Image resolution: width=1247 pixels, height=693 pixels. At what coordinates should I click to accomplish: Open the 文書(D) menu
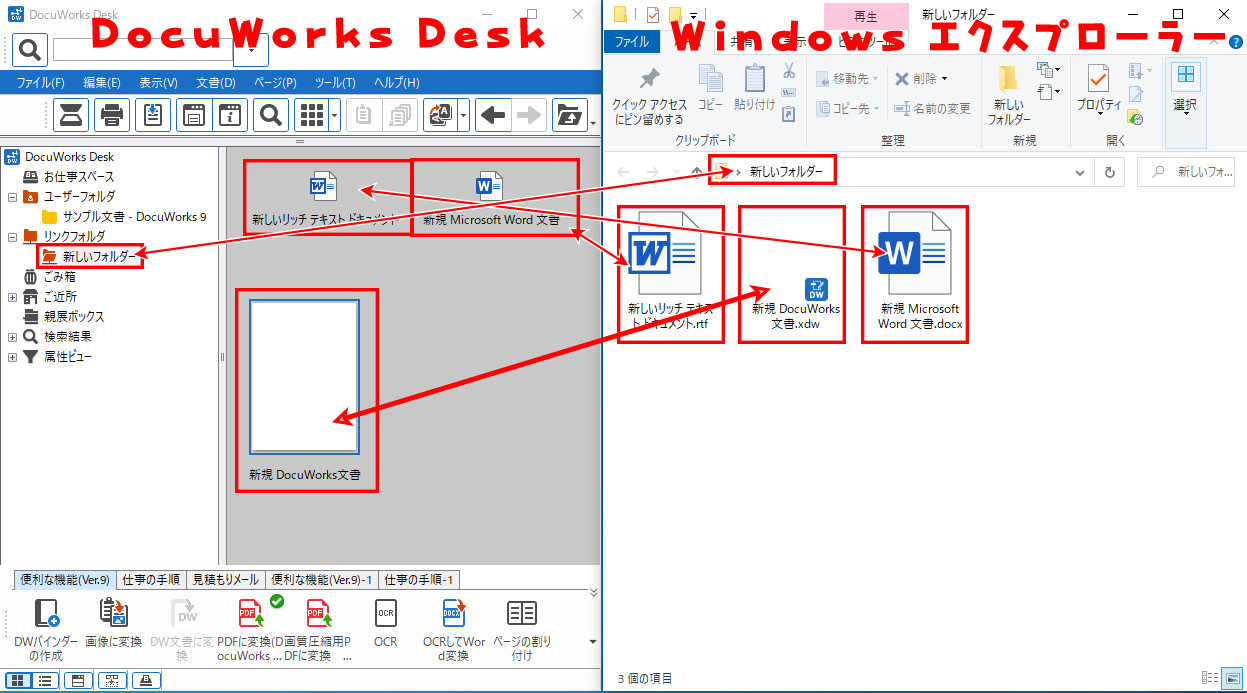coord(216,82)
